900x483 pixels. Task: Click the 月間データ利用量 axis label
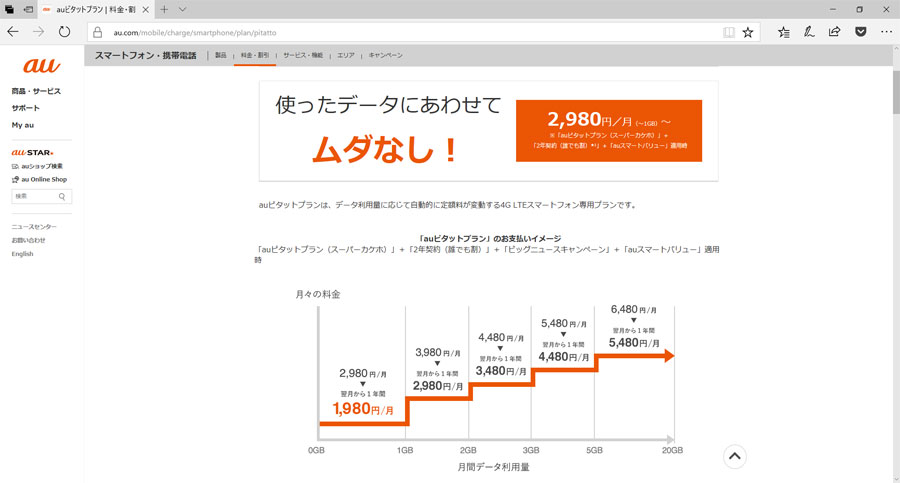pos(493,467)
